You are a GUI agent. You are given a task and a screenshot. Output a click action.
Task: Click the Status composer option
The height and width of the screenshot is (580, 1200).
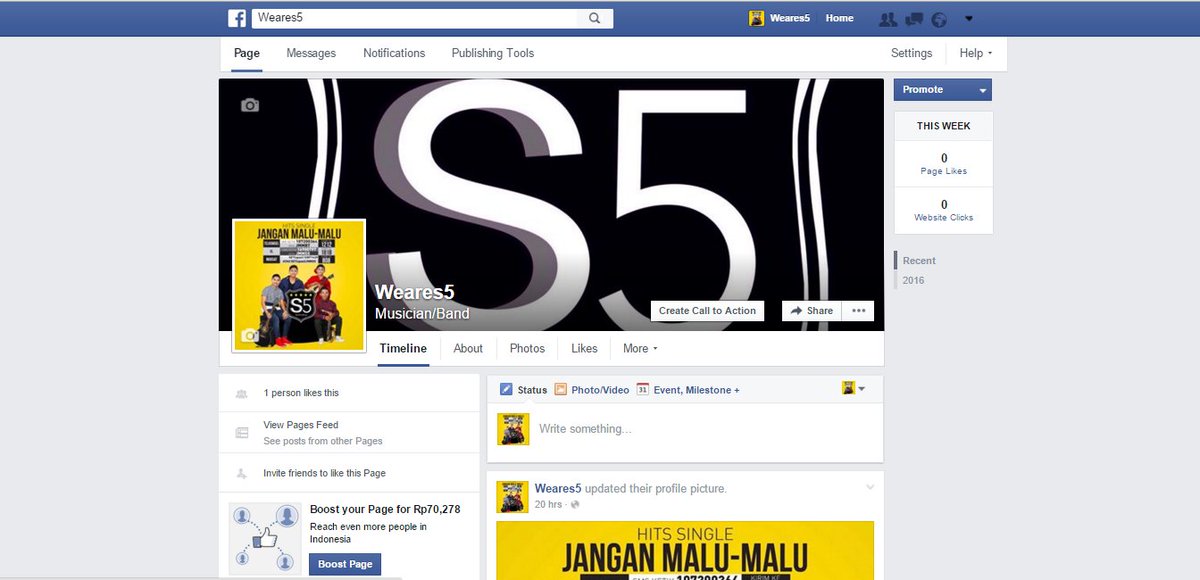click(532, 390)
